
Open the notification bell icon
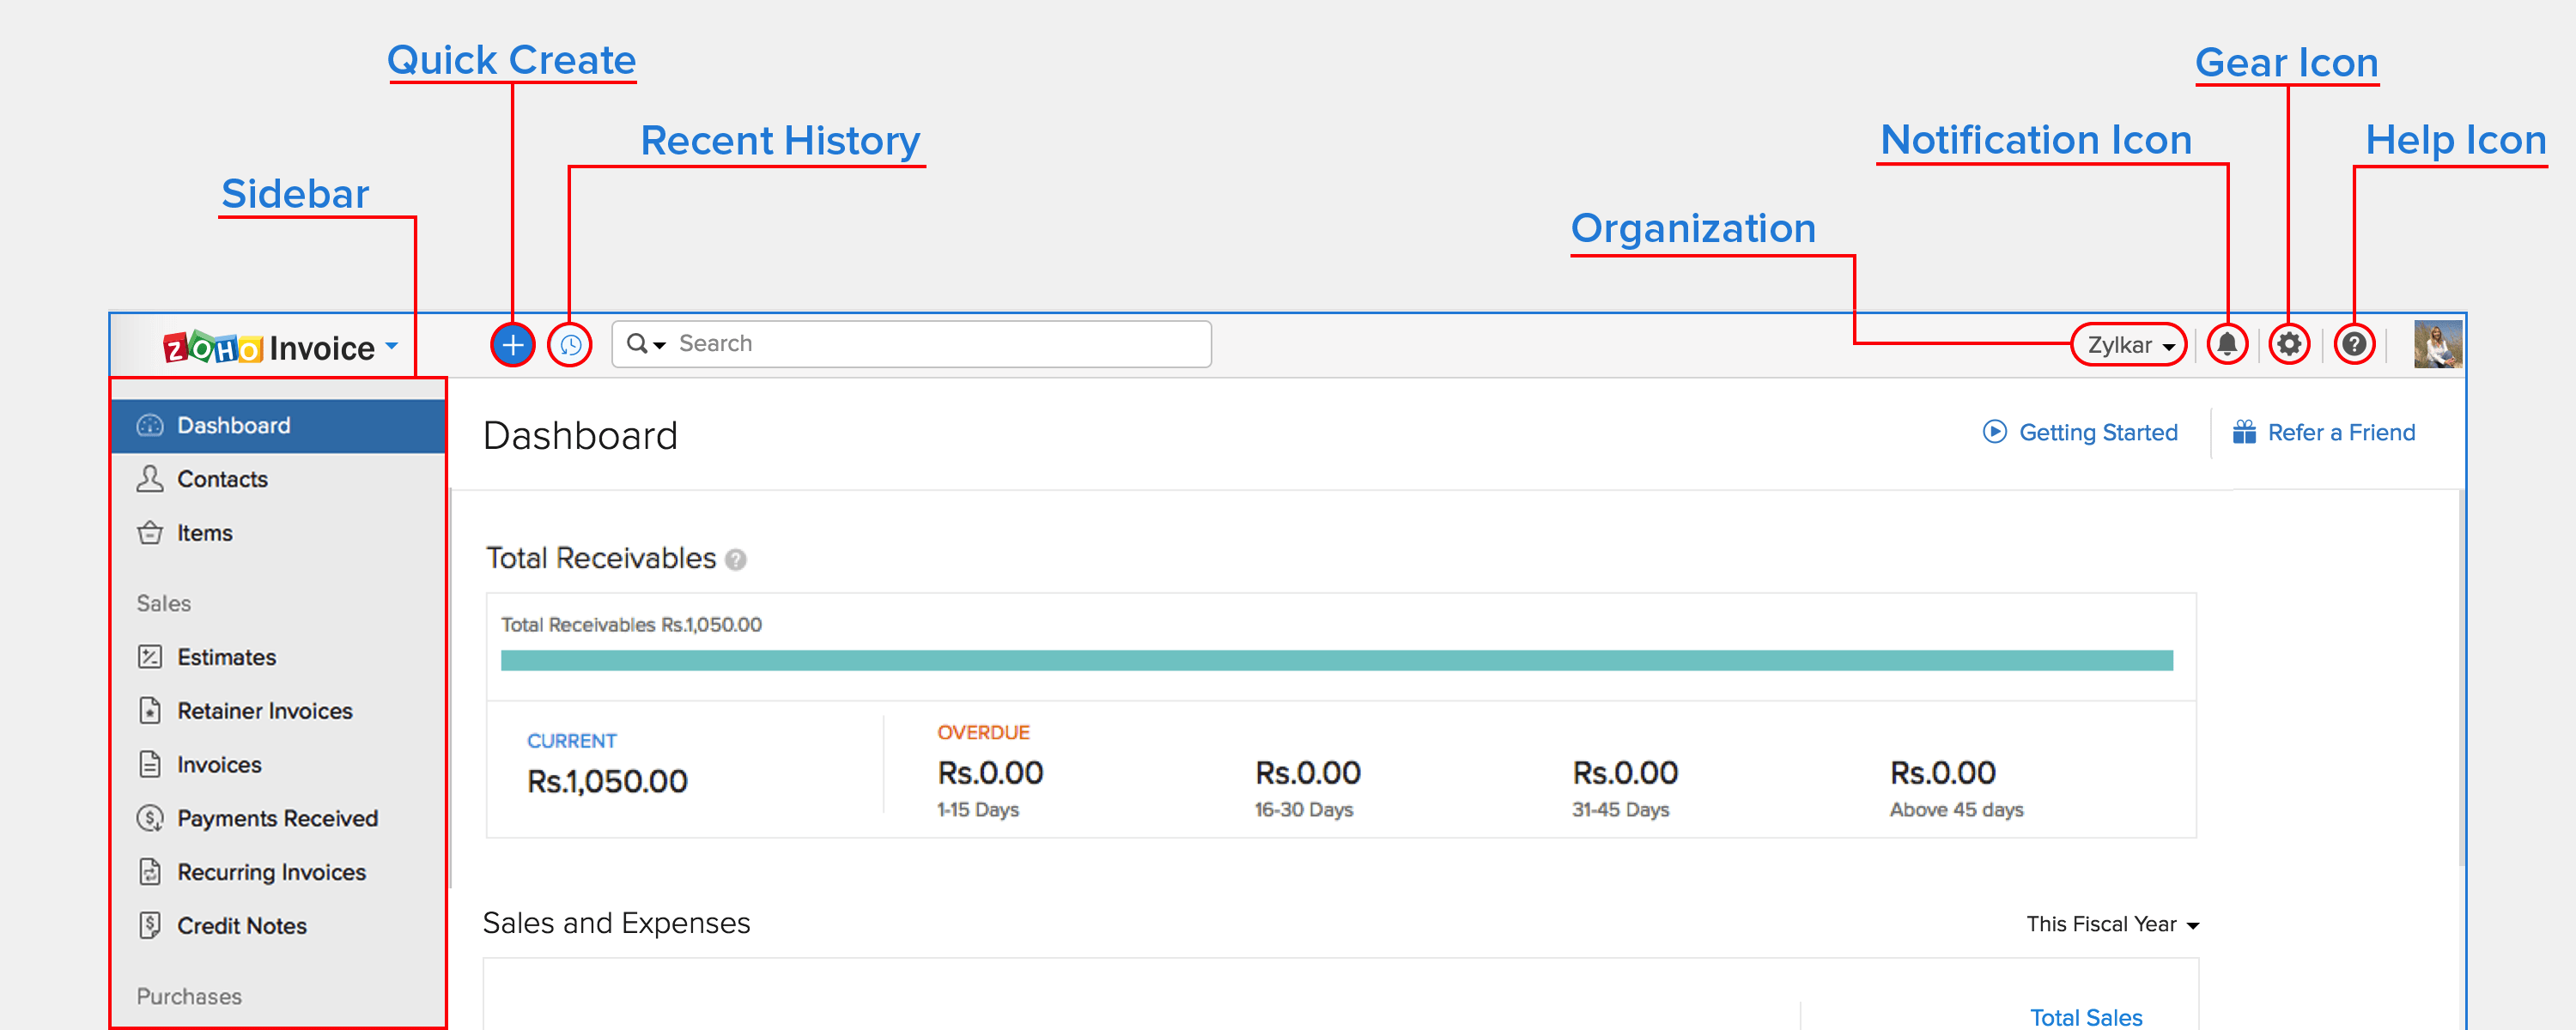(x=2227, y=344)
